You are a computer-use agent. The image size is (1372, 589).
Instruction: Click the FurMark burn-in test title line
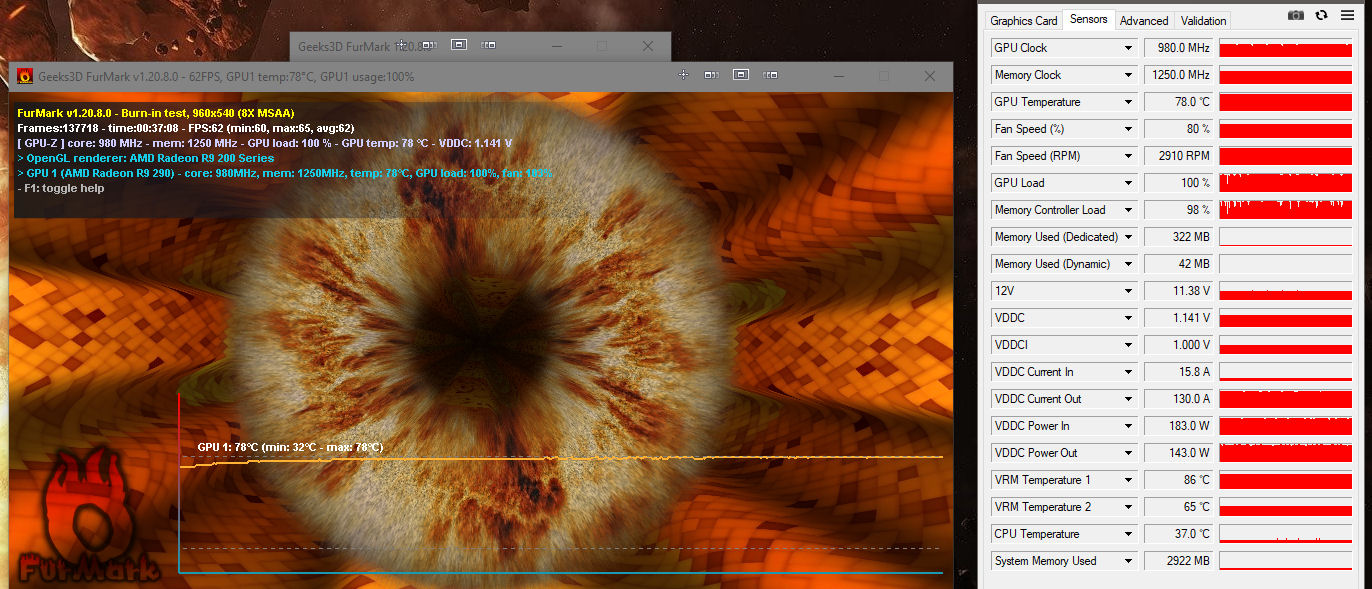[156, 113]
